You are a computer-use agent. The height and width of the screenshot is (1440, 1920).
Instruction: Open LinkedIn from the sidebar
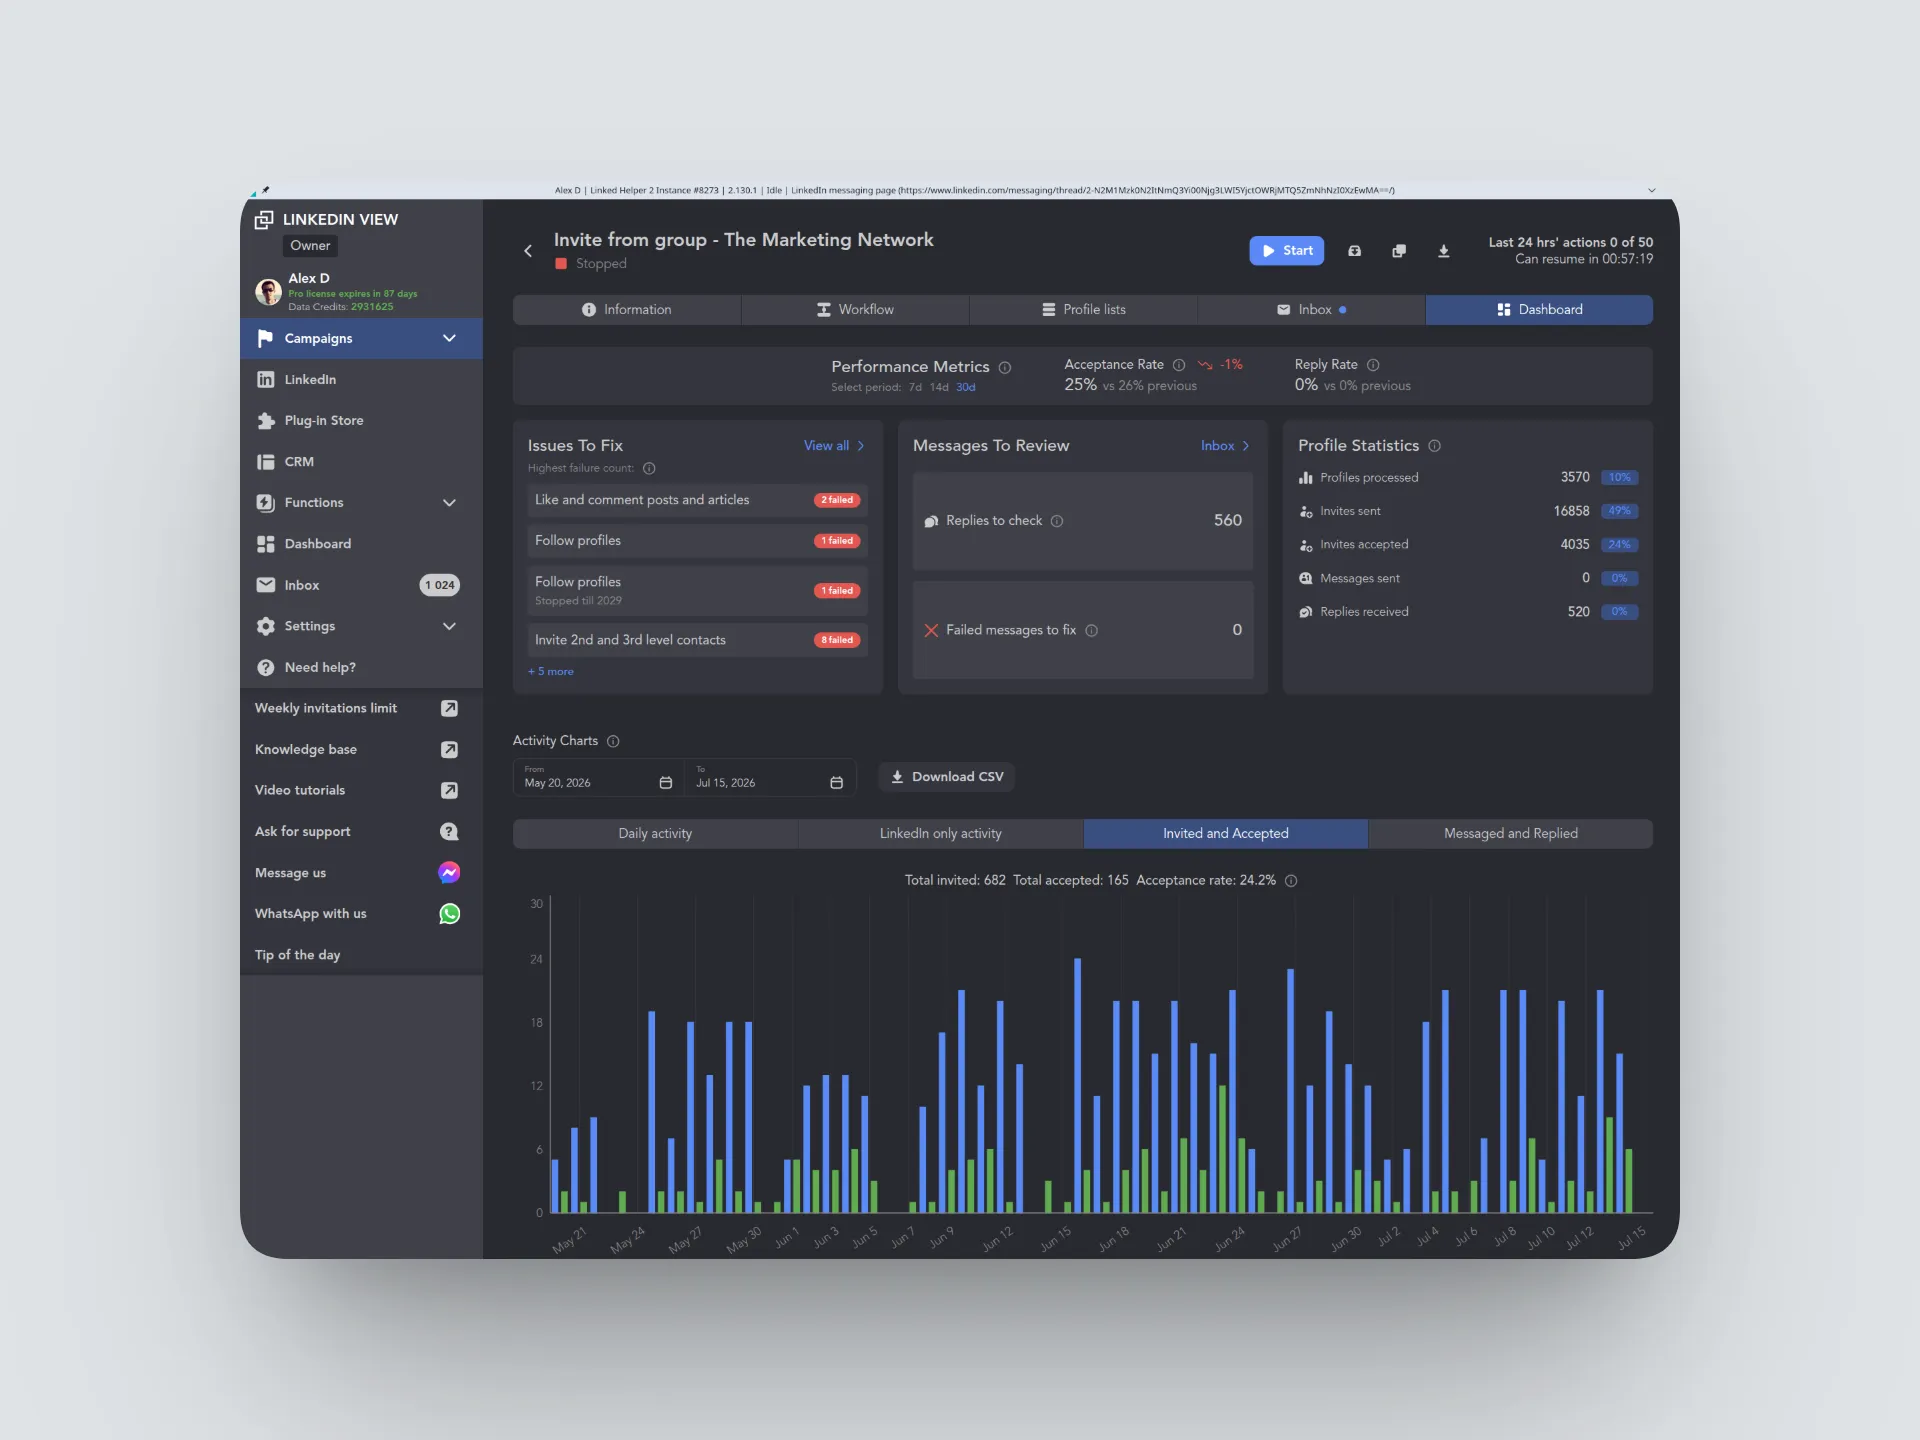click(361, 379)
